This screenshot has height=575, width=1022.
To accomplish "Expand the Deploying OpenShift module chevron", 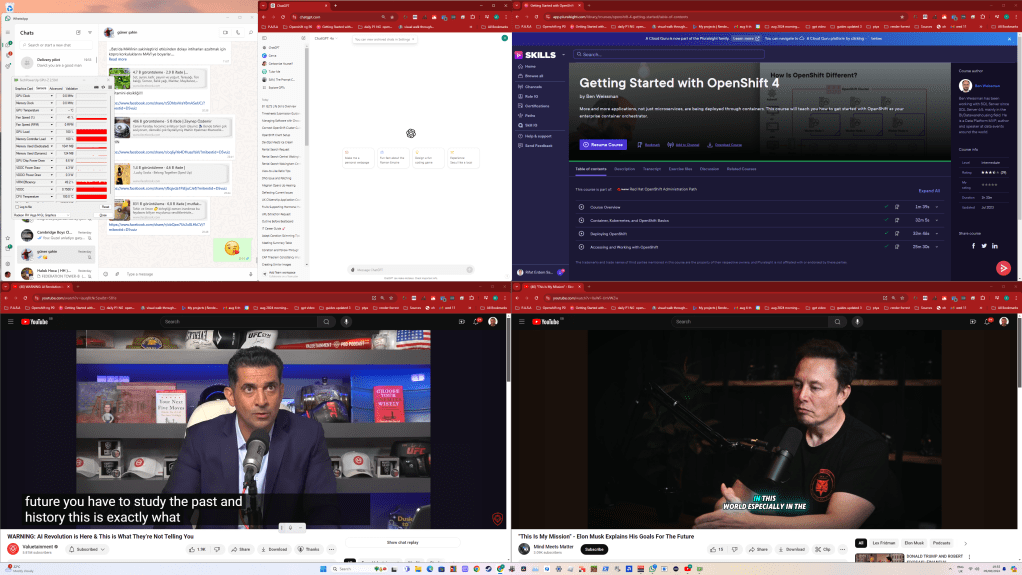I will tap(937, 233).
